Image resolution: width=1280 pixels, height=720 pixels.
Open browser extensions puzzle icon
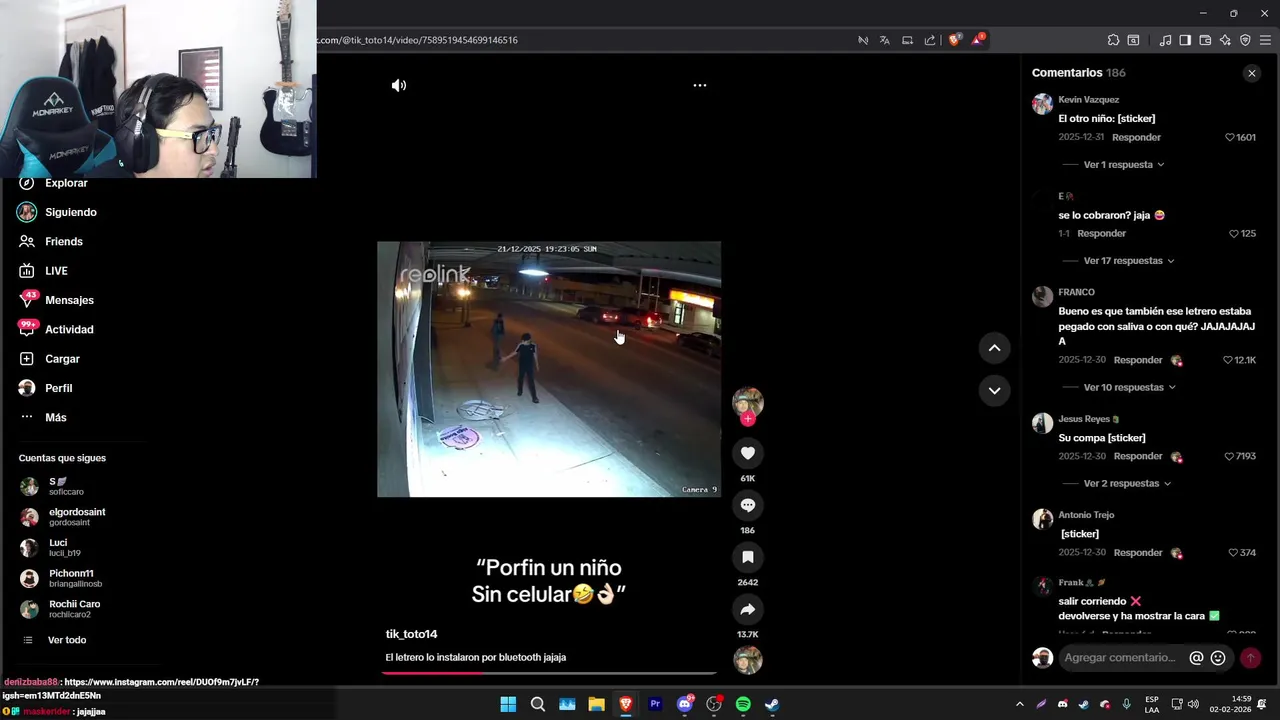tap(1113, 40)
